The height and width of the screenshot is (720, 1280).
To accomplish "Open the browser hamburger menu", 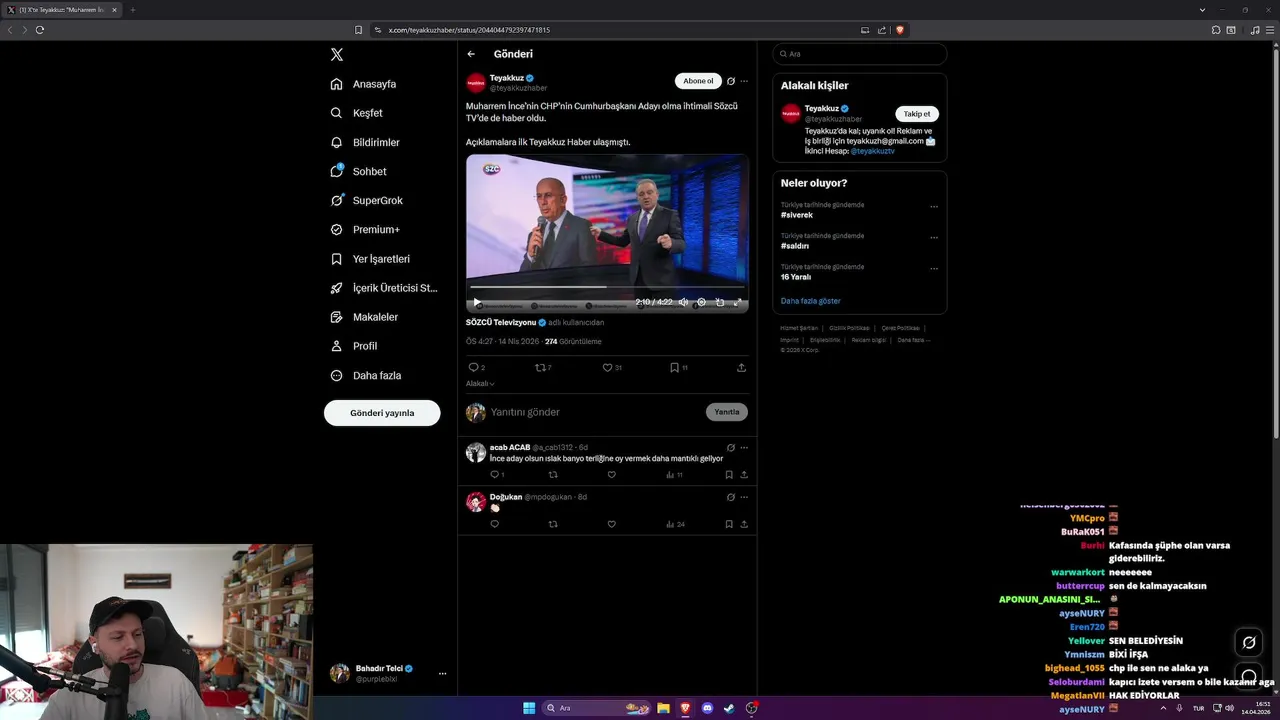I will tap(1269, 30).
